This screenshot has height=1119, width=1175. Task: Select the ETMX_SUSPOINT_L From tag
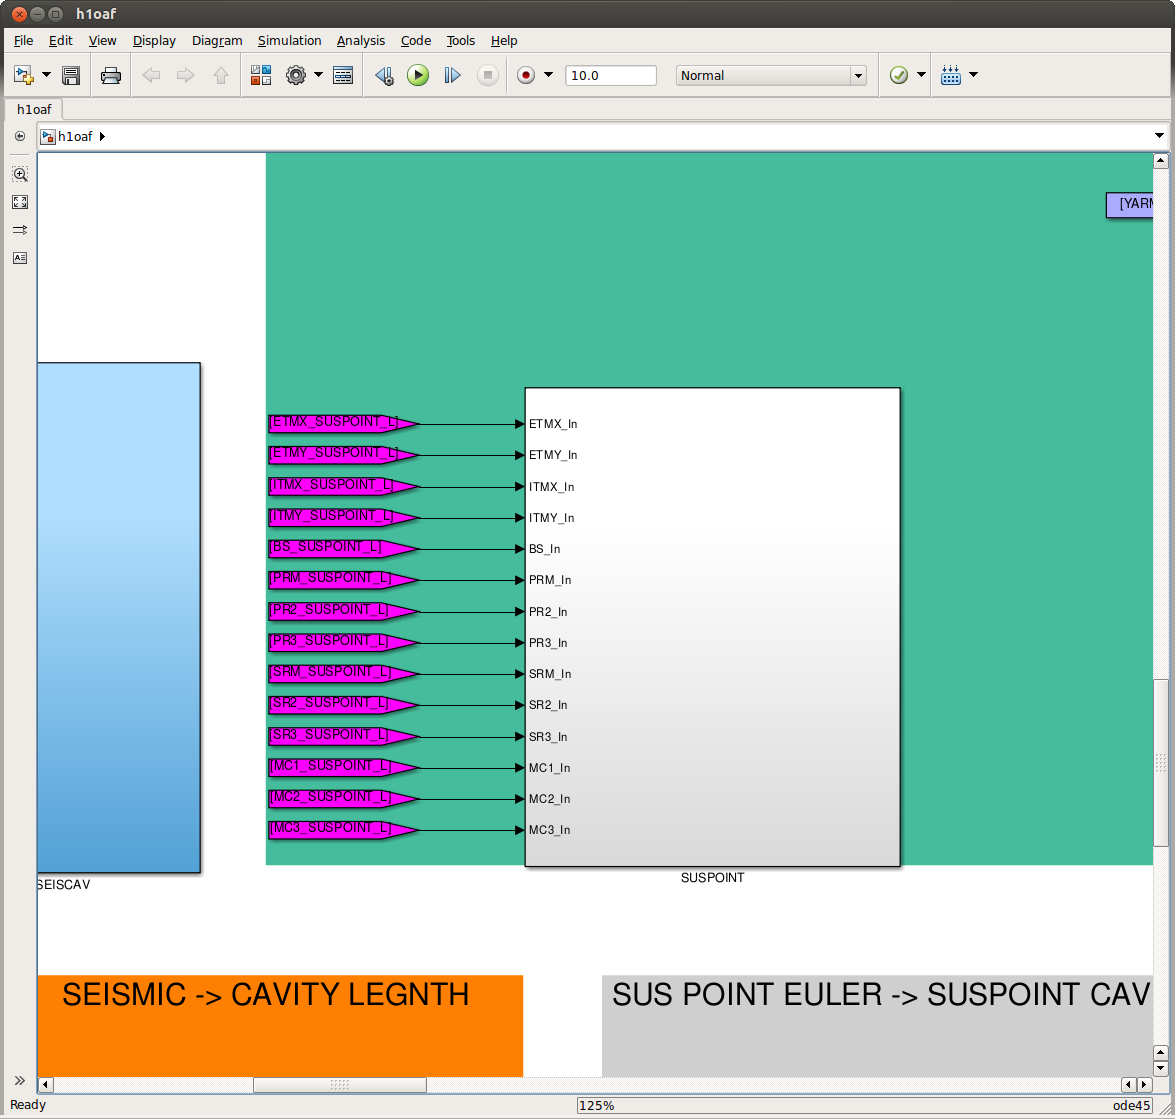click(x=343, y=423)
